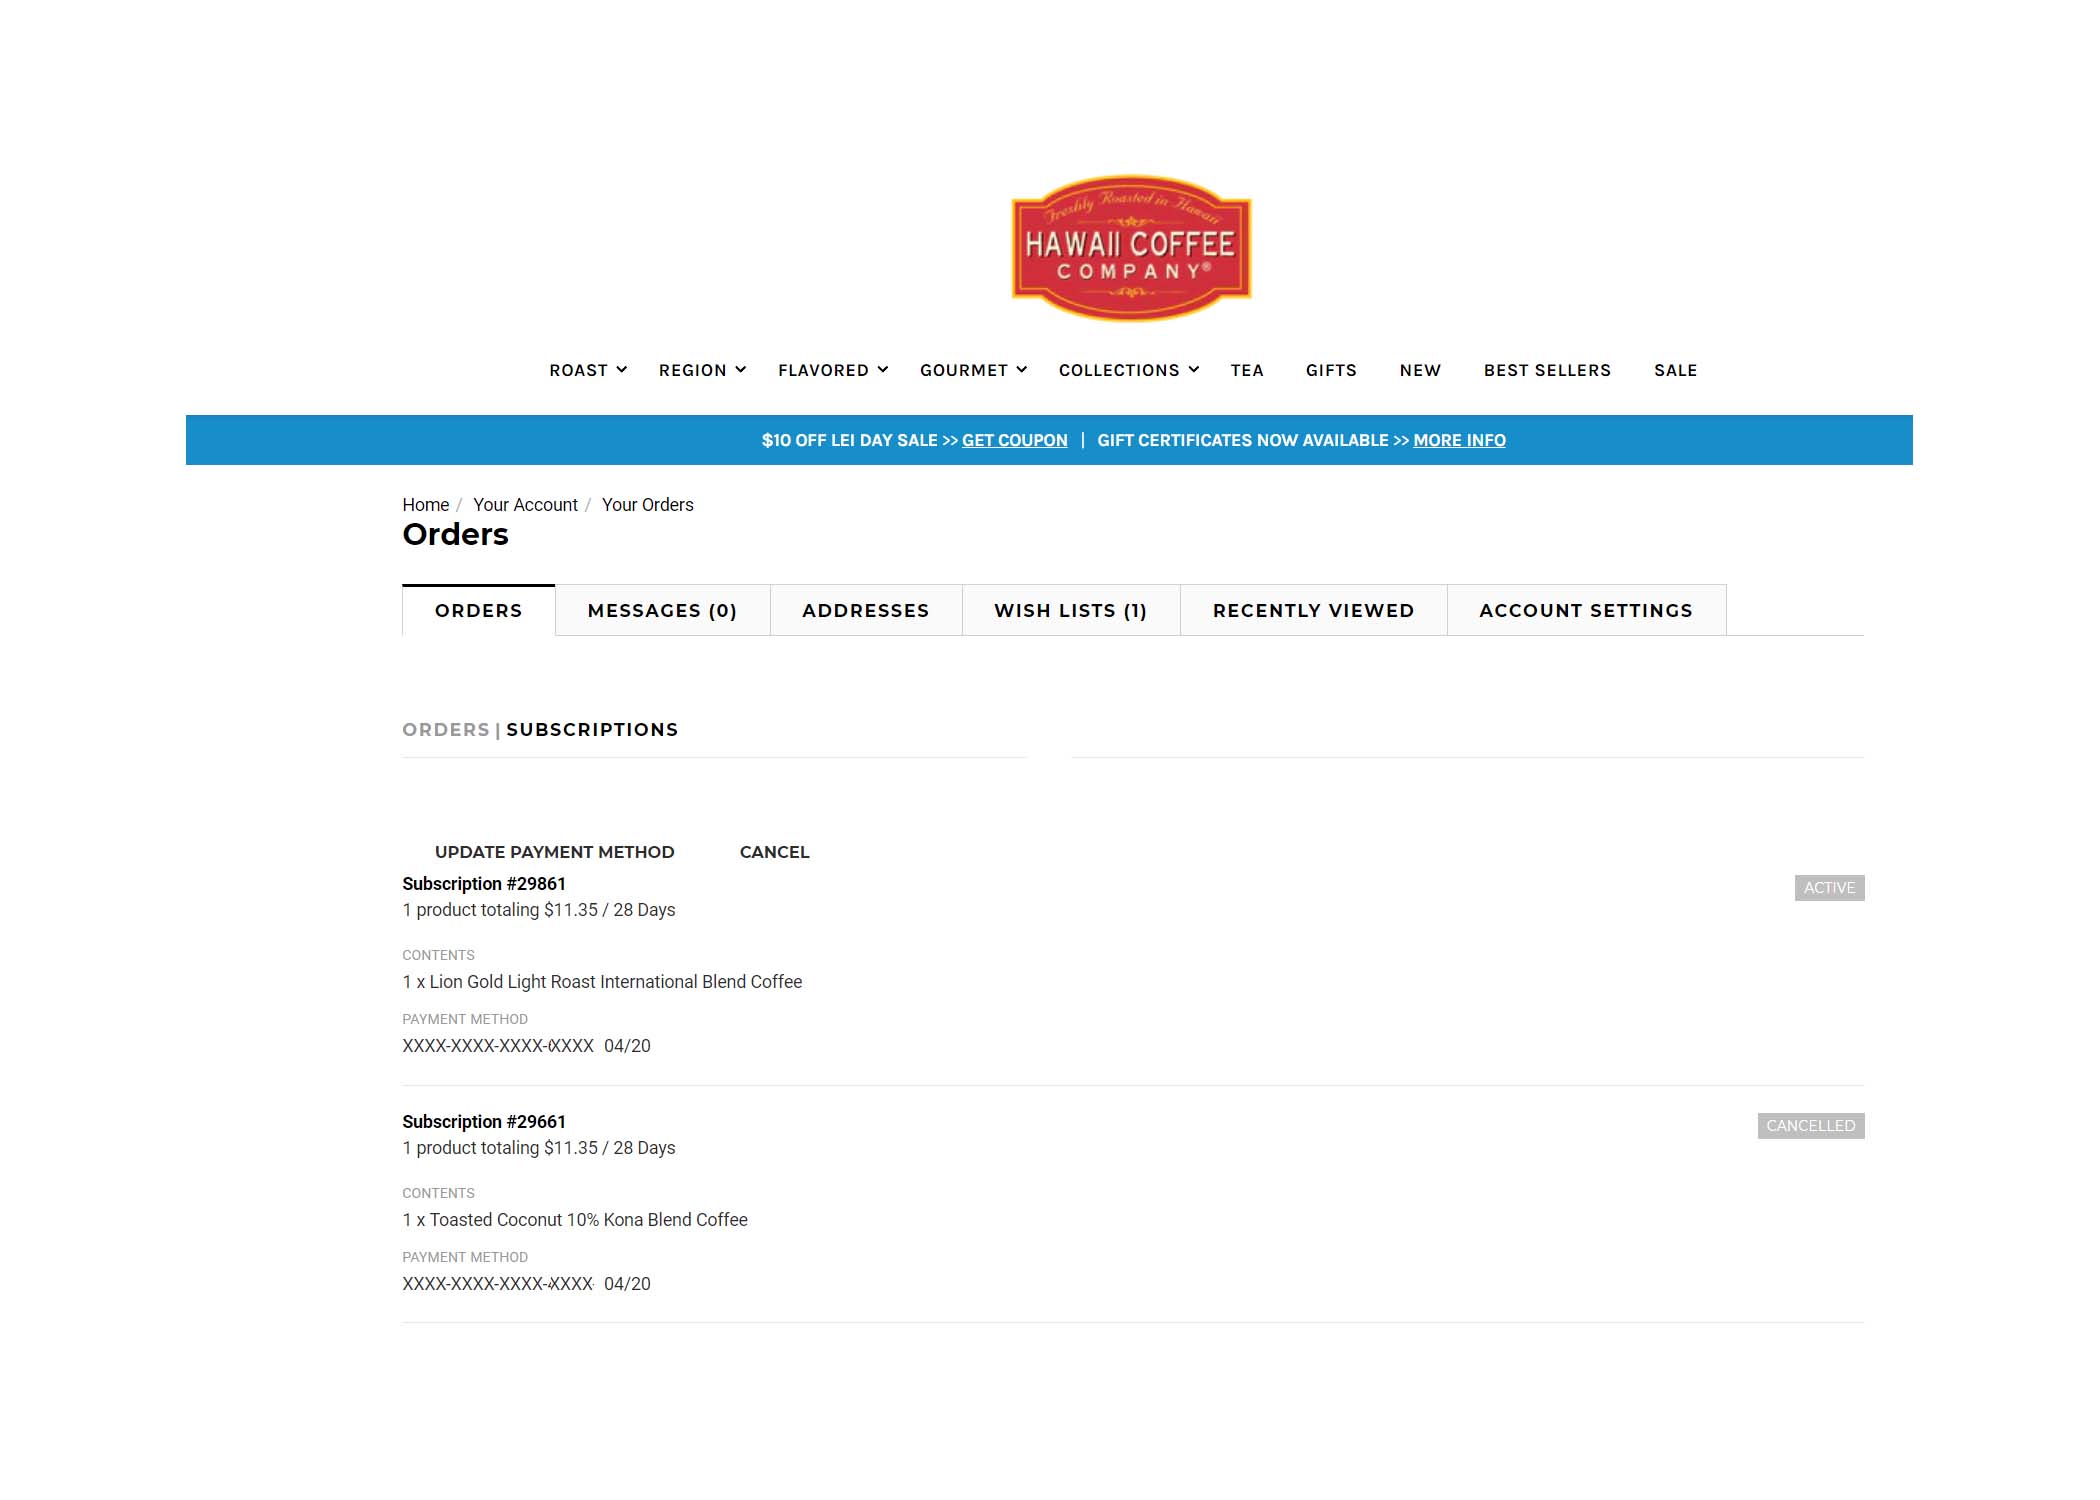Open the Account Settings tab
Image resolution: width=2100 pixels, height=1500 pixels.
point(1585,610)
